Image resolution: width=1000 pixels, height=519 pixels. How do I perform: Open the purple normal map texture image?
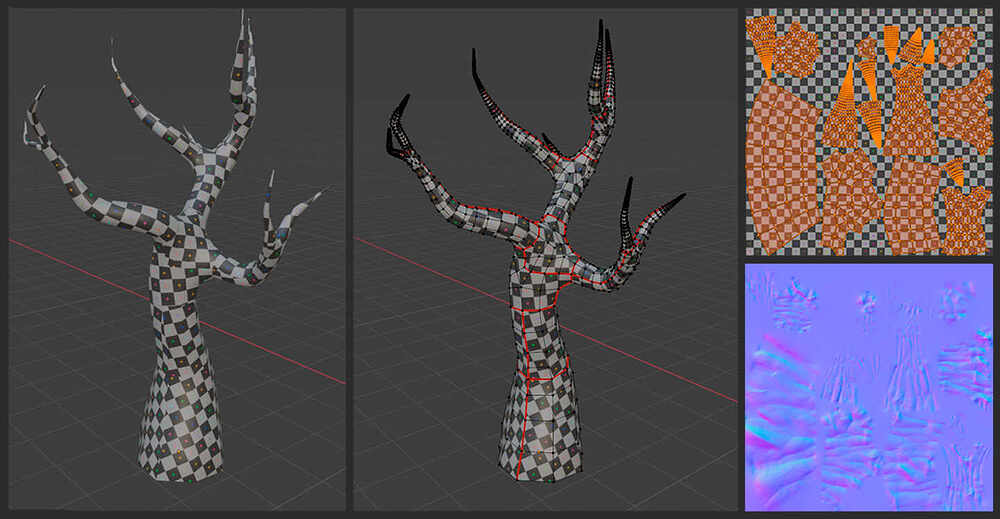869,387
